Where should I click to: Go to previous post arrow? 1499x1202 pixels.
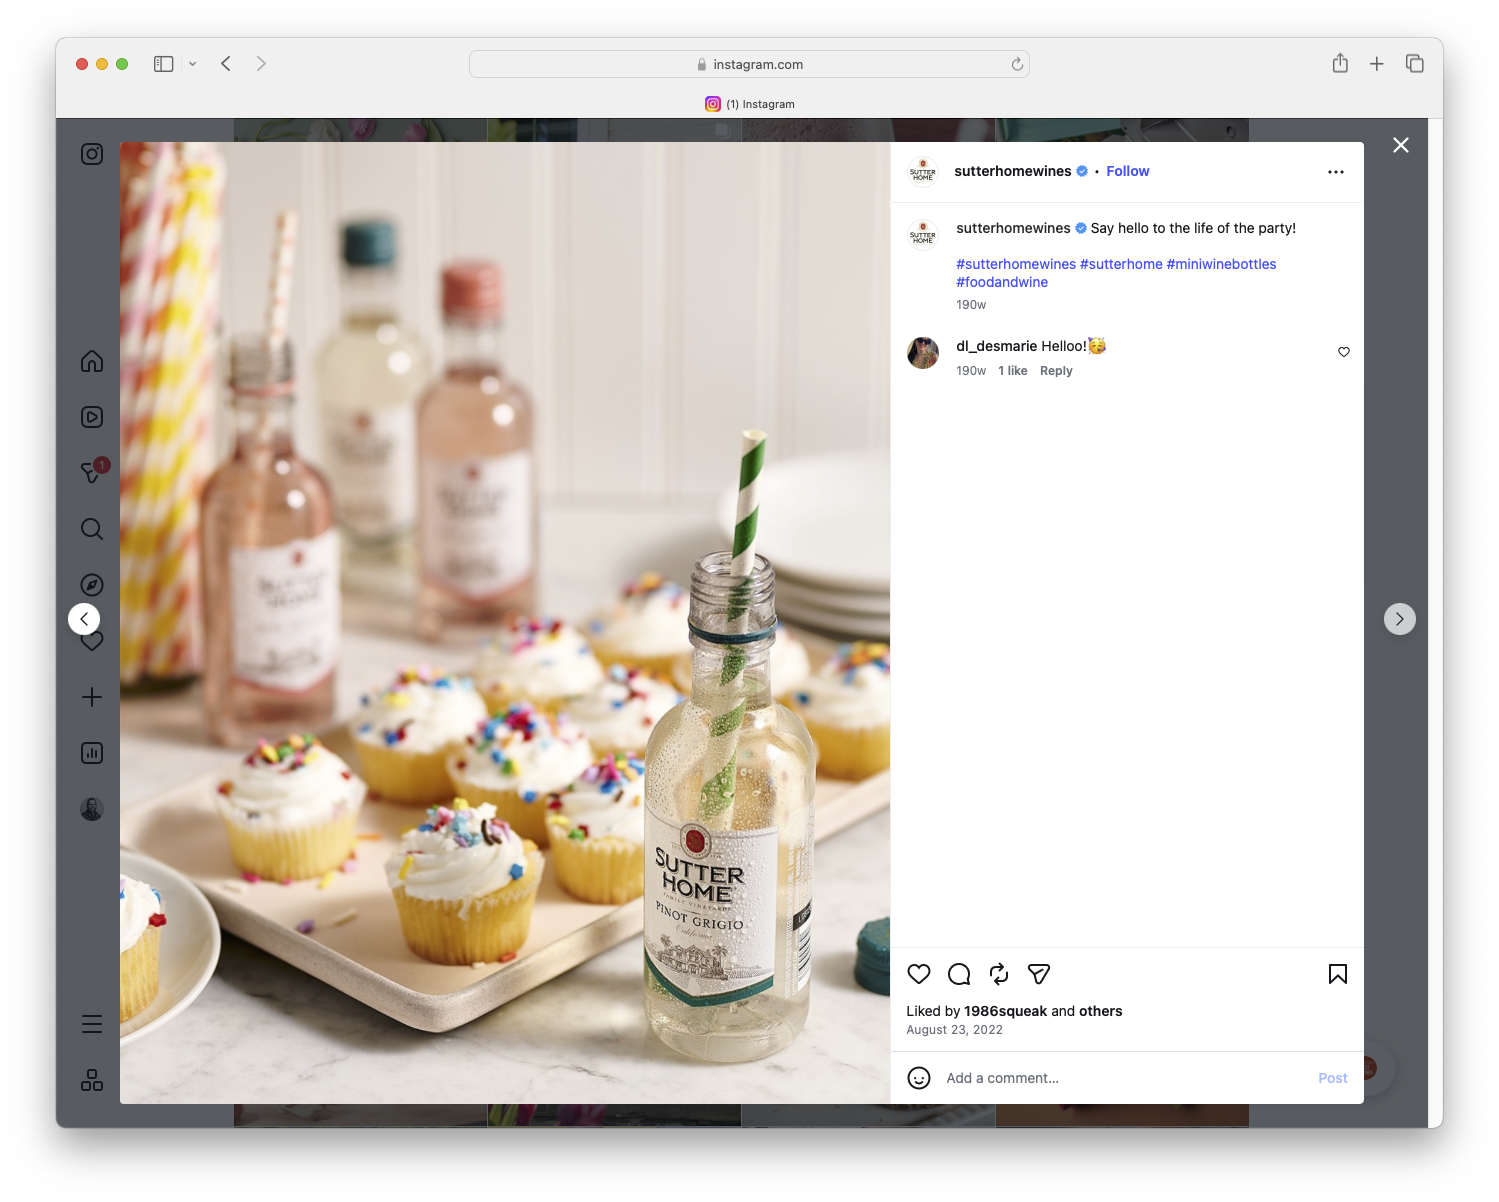coord(84,619)
